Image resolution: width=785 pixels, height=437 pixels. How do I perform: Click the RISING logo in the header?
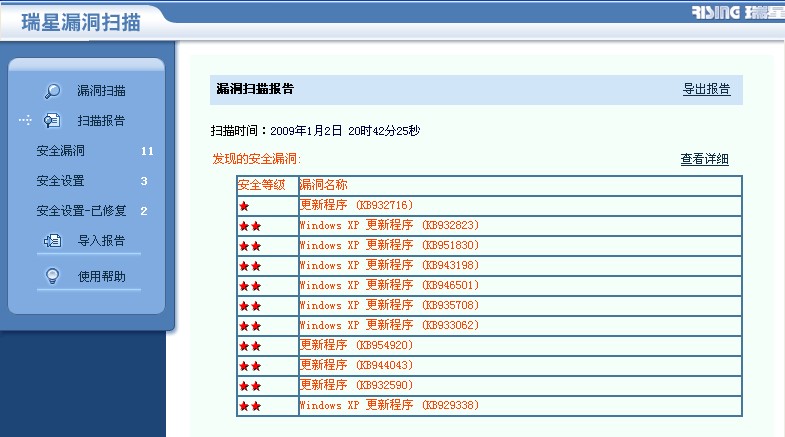(738, 12)
